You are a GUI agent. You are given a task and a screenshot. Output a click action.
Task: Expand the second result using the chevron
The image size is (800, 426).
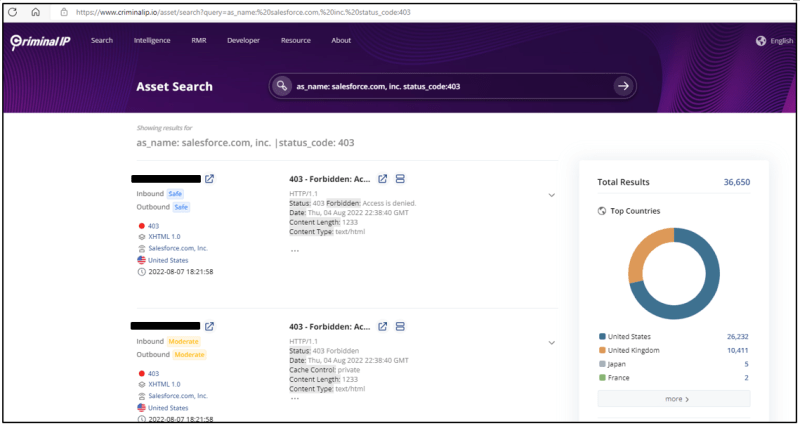pos(552,343)
